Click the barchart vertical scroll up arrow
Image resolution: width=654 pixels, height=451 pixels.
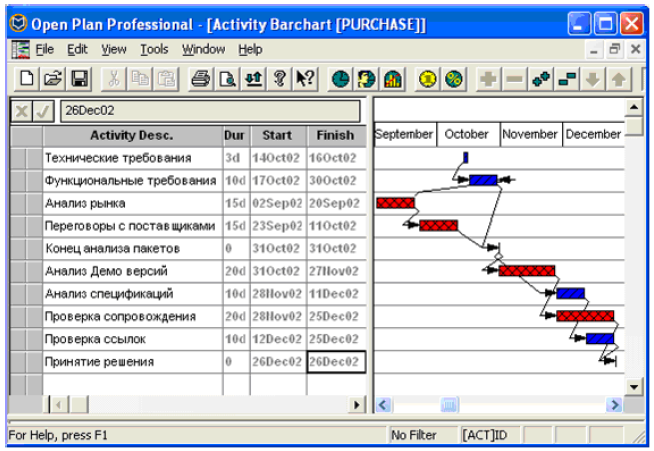(x=634, y=108)
